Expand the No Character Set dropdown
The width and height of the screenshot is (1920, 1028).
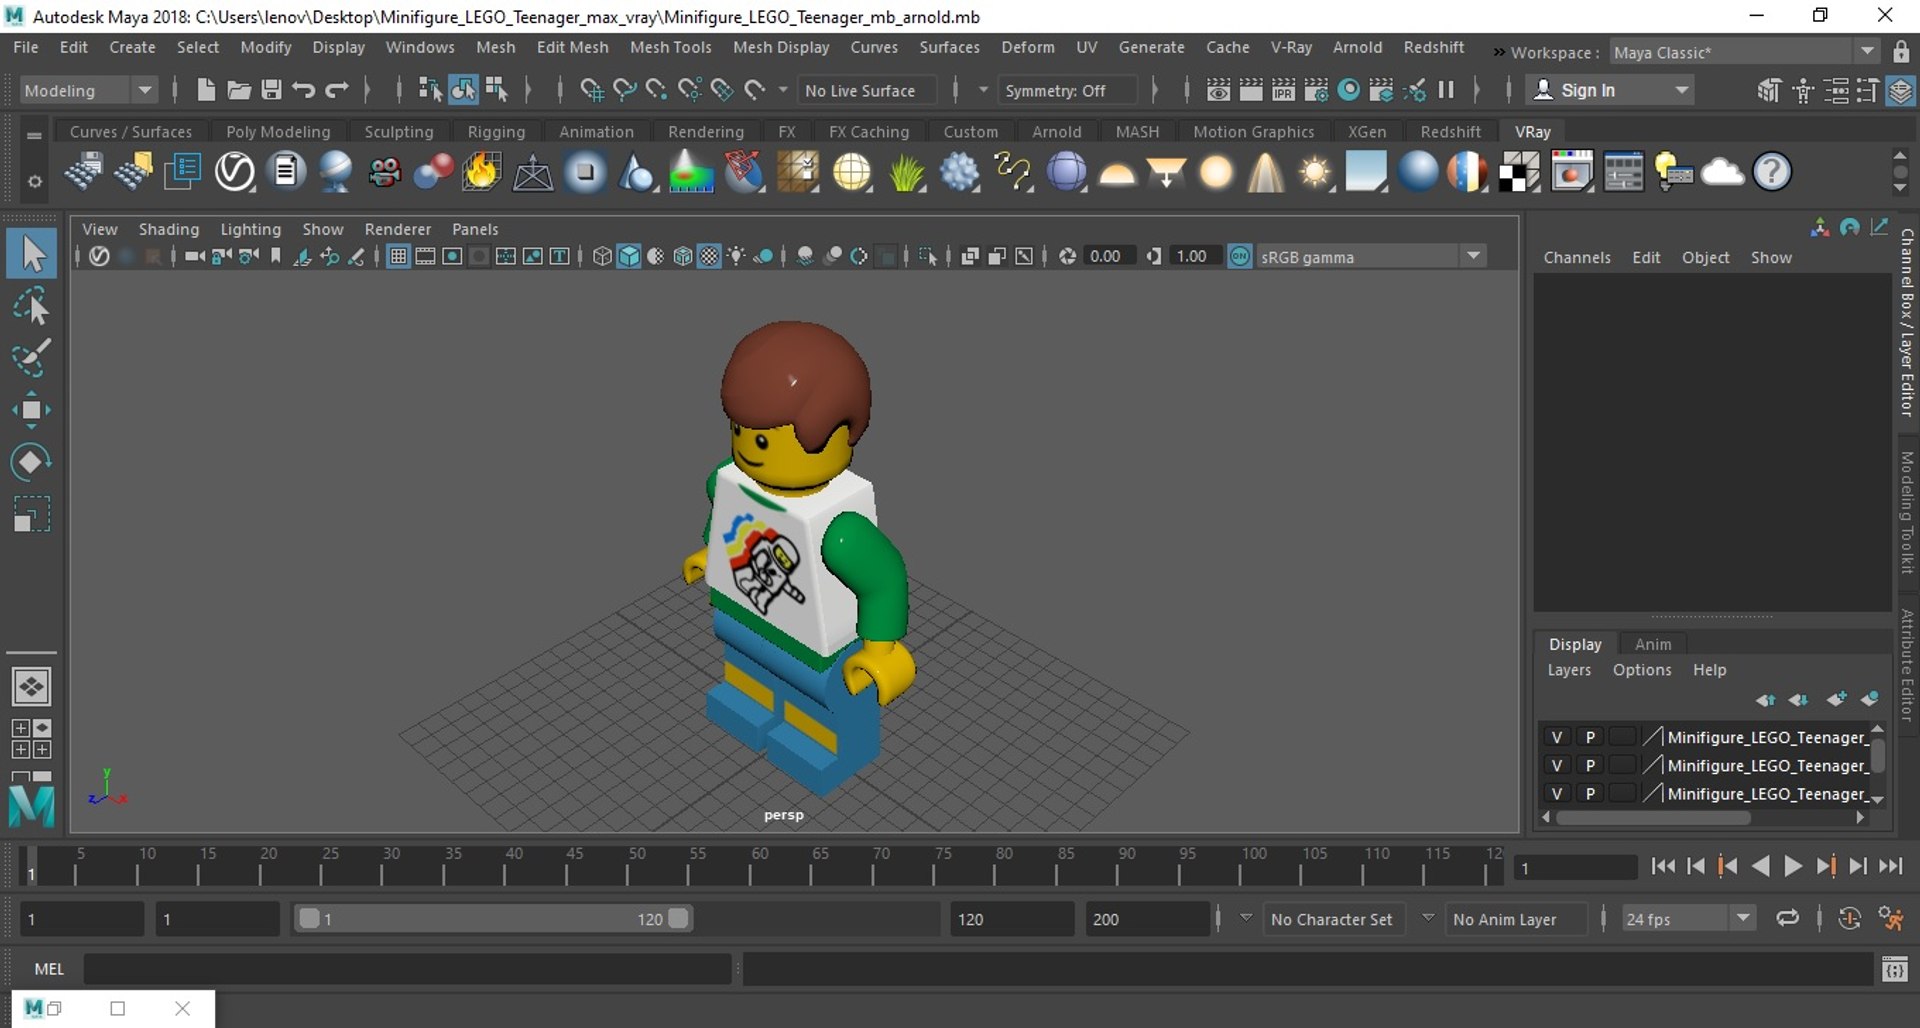click(x=1246, y=917)
